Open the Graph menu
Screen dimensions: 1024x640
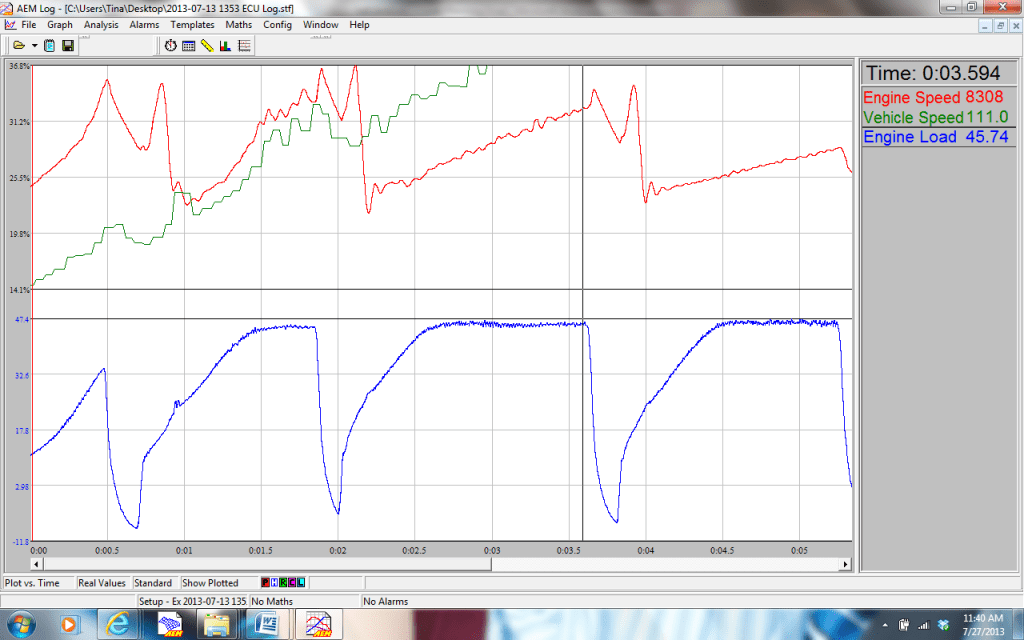point(59,25)
